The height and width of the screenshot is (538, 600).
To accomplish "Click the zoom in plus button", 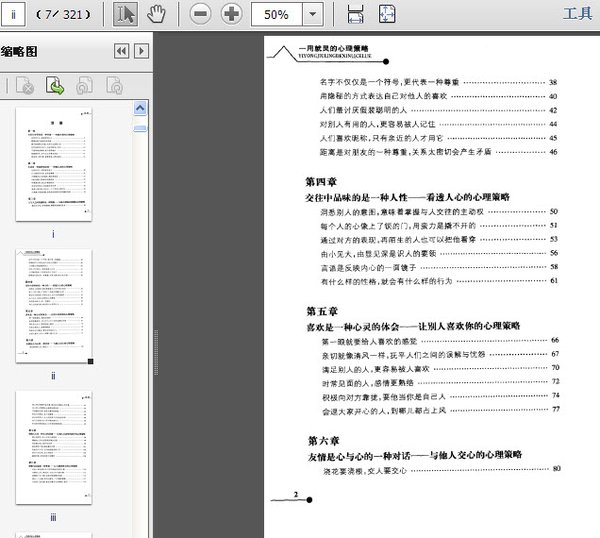I will click(231, 14).
